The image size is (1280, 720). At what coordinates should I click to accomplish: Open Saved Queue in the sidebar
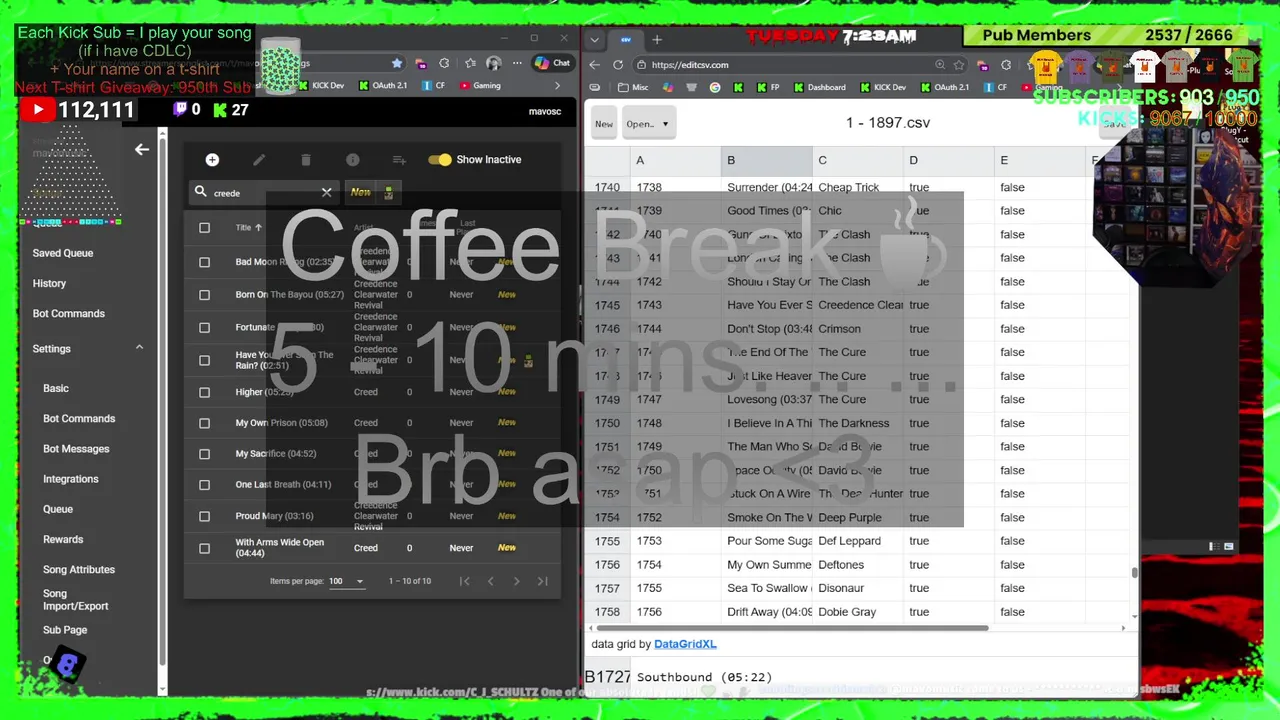coord(63,253)
